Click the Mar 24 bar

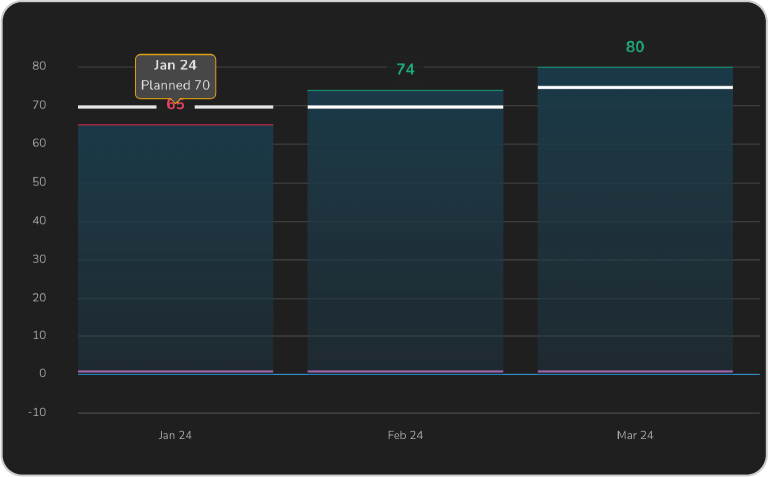tap(635, 230)
